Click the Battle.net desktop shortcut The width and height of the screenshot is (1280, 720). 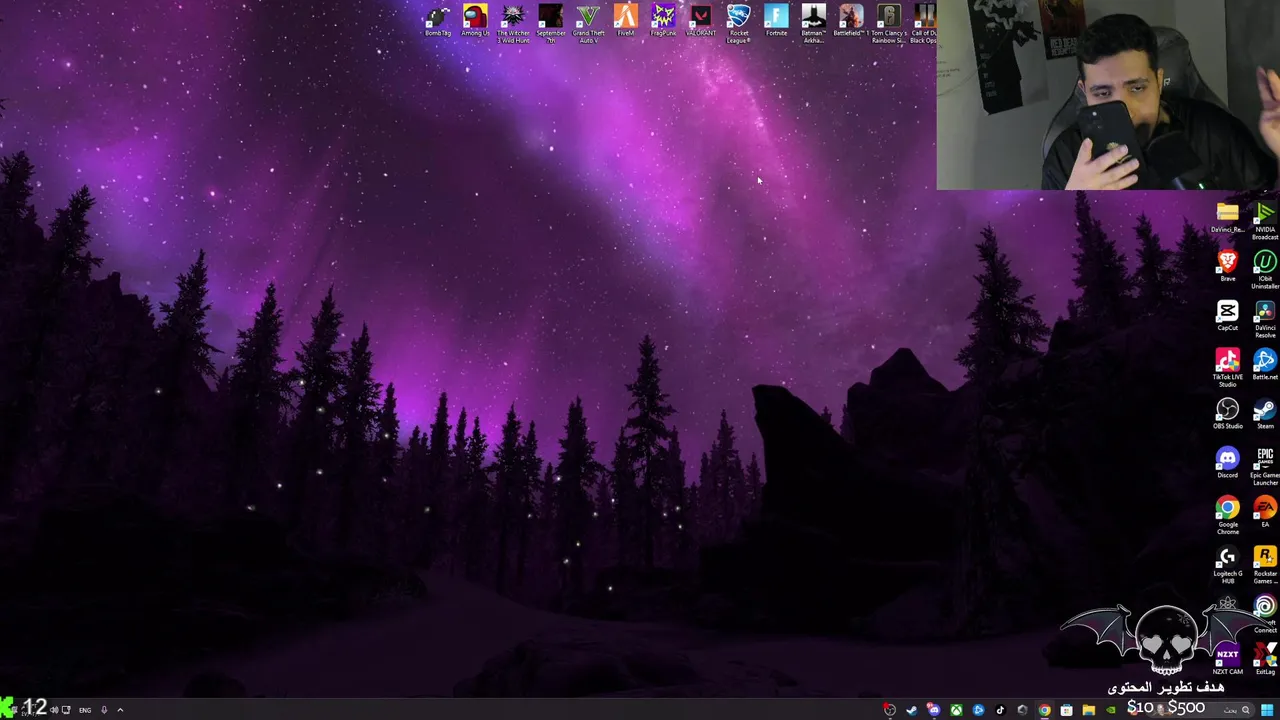point(1265,364)
